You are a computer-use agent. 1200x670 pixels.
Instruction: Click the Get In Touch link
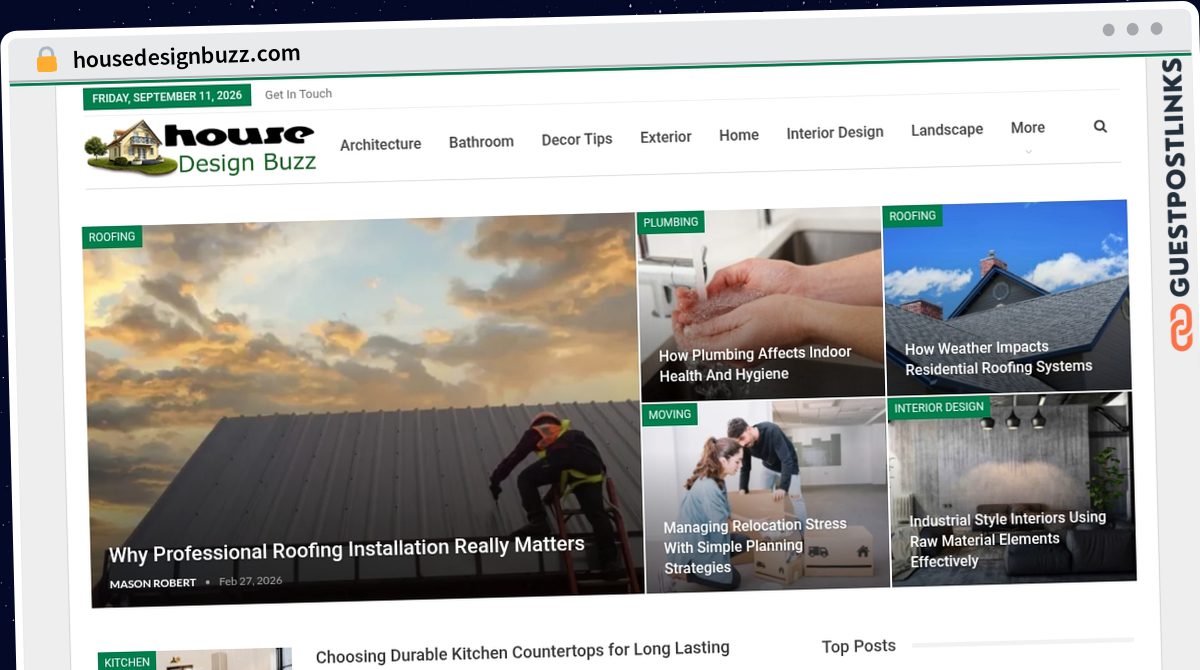pyautogui.click(x=298, y=94)
